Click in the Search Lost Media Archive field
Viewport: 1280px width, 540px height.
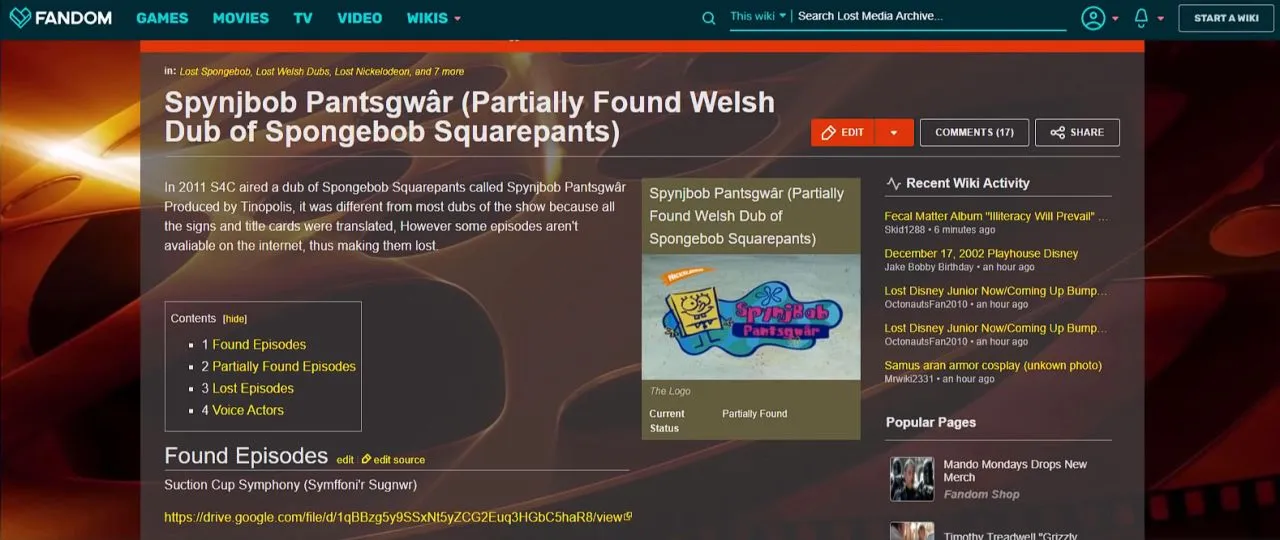point(930,16)
